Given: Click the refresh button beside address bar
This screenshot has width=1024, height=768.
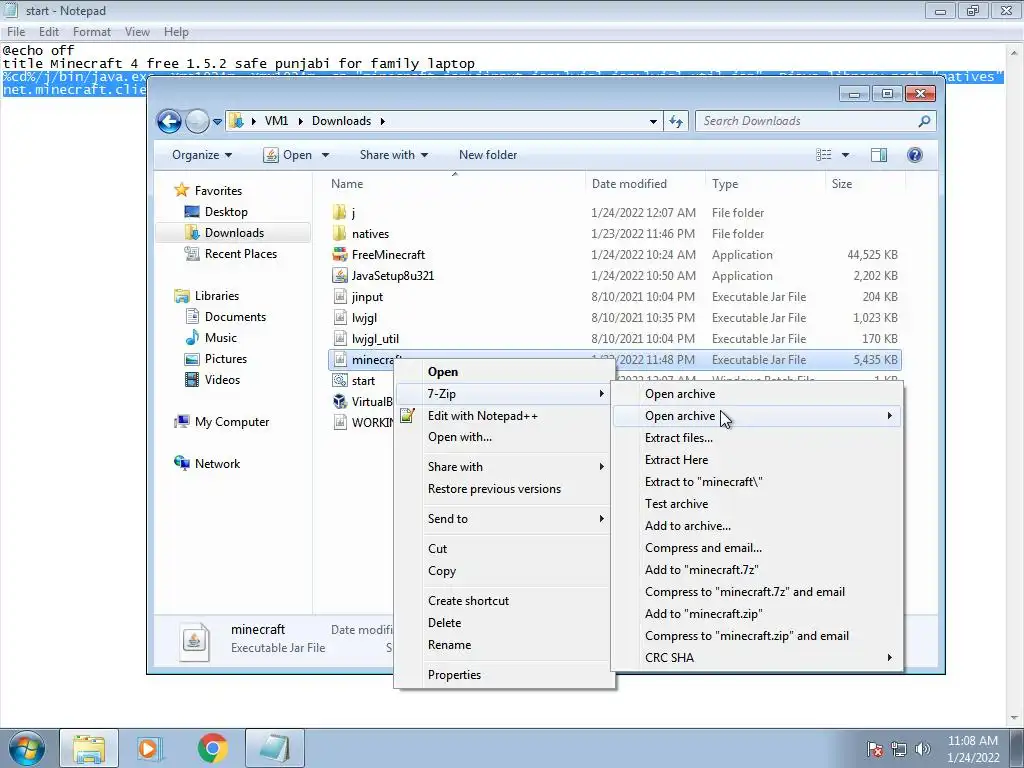Looking at the screenshot, I should click(x=676, y=121).
